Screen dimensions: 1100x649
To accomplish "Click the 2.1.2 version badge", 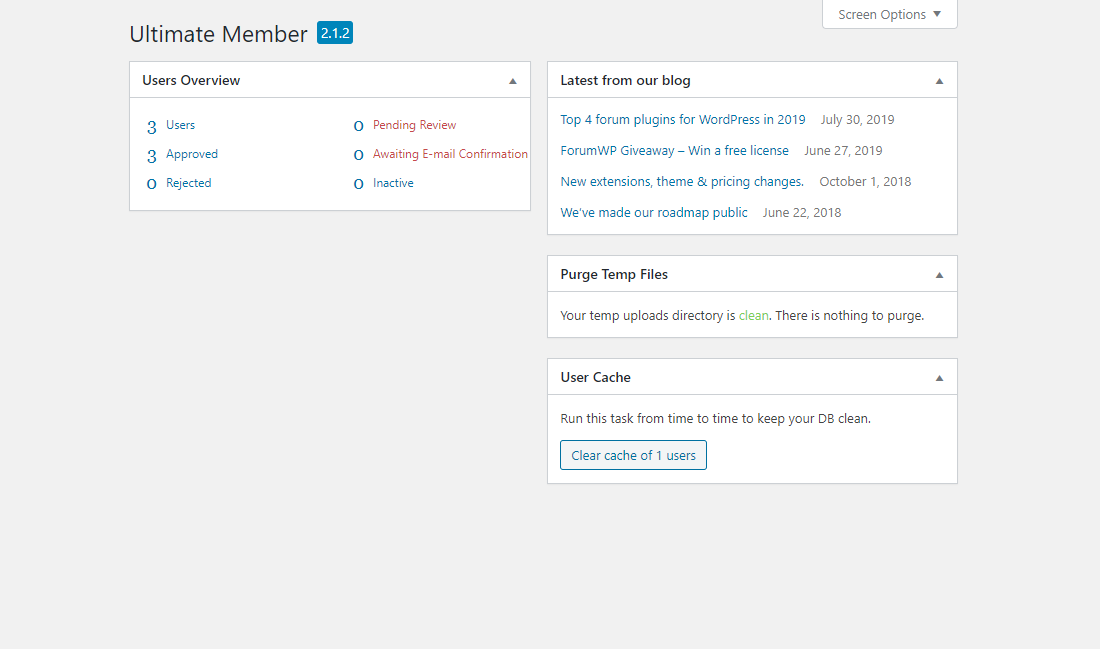I will click(x=335, y=33).
